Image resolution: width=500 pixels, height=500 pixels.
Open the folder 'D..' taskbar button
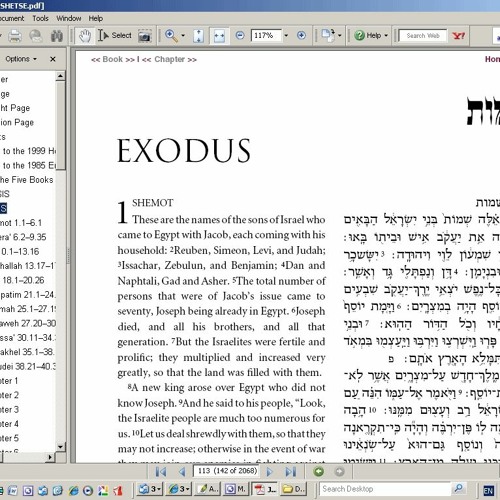coord(294,489)
